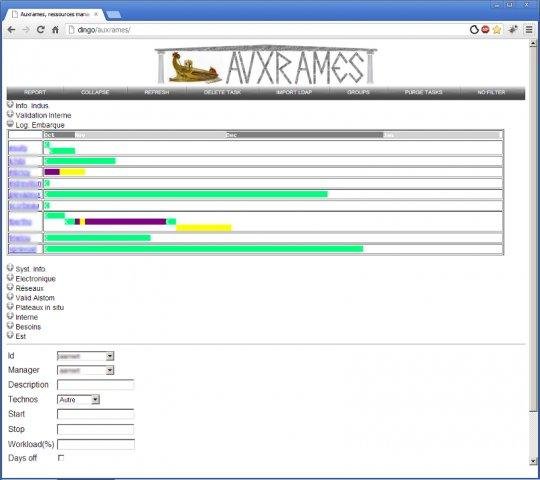Image resolution: width=540 pixels, height=480 pixels.
Task: Click REFRESH in the menu bar
Action: click(x=157, y=92)
